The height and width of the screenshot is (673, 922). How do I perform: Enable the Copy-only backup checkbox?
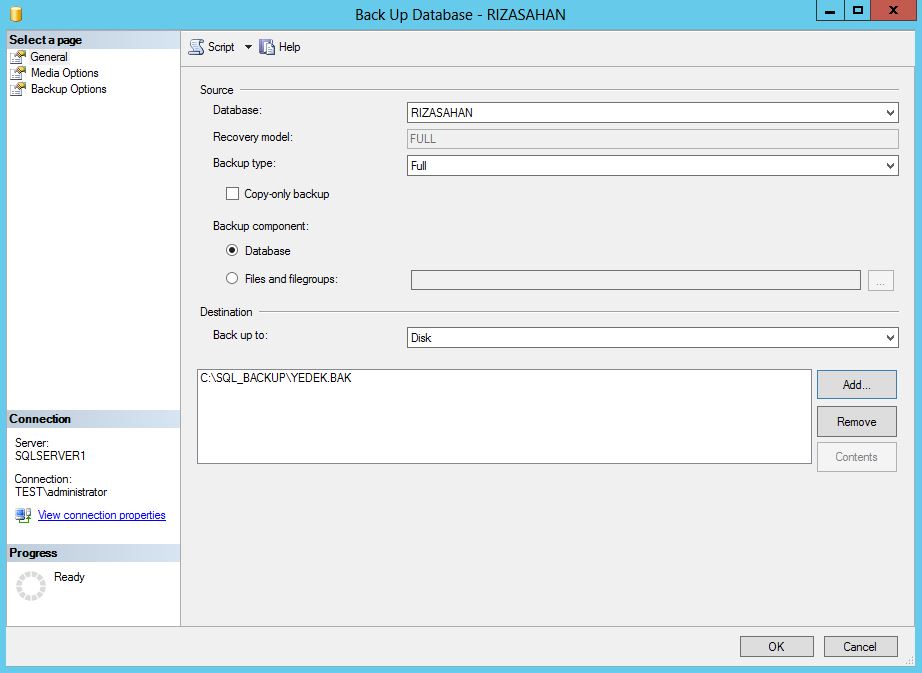tap(233, 194)
